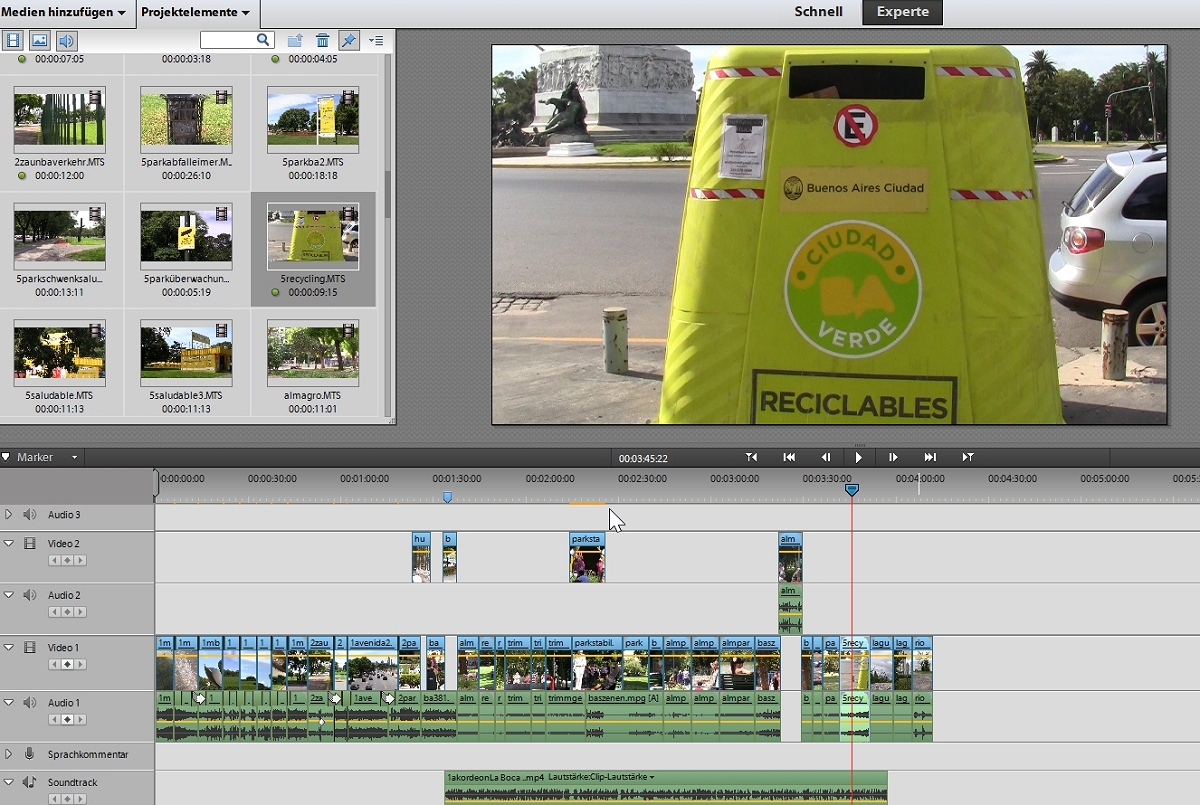
Task: Collapse the Soundtrack track
Action: point(9,782)
